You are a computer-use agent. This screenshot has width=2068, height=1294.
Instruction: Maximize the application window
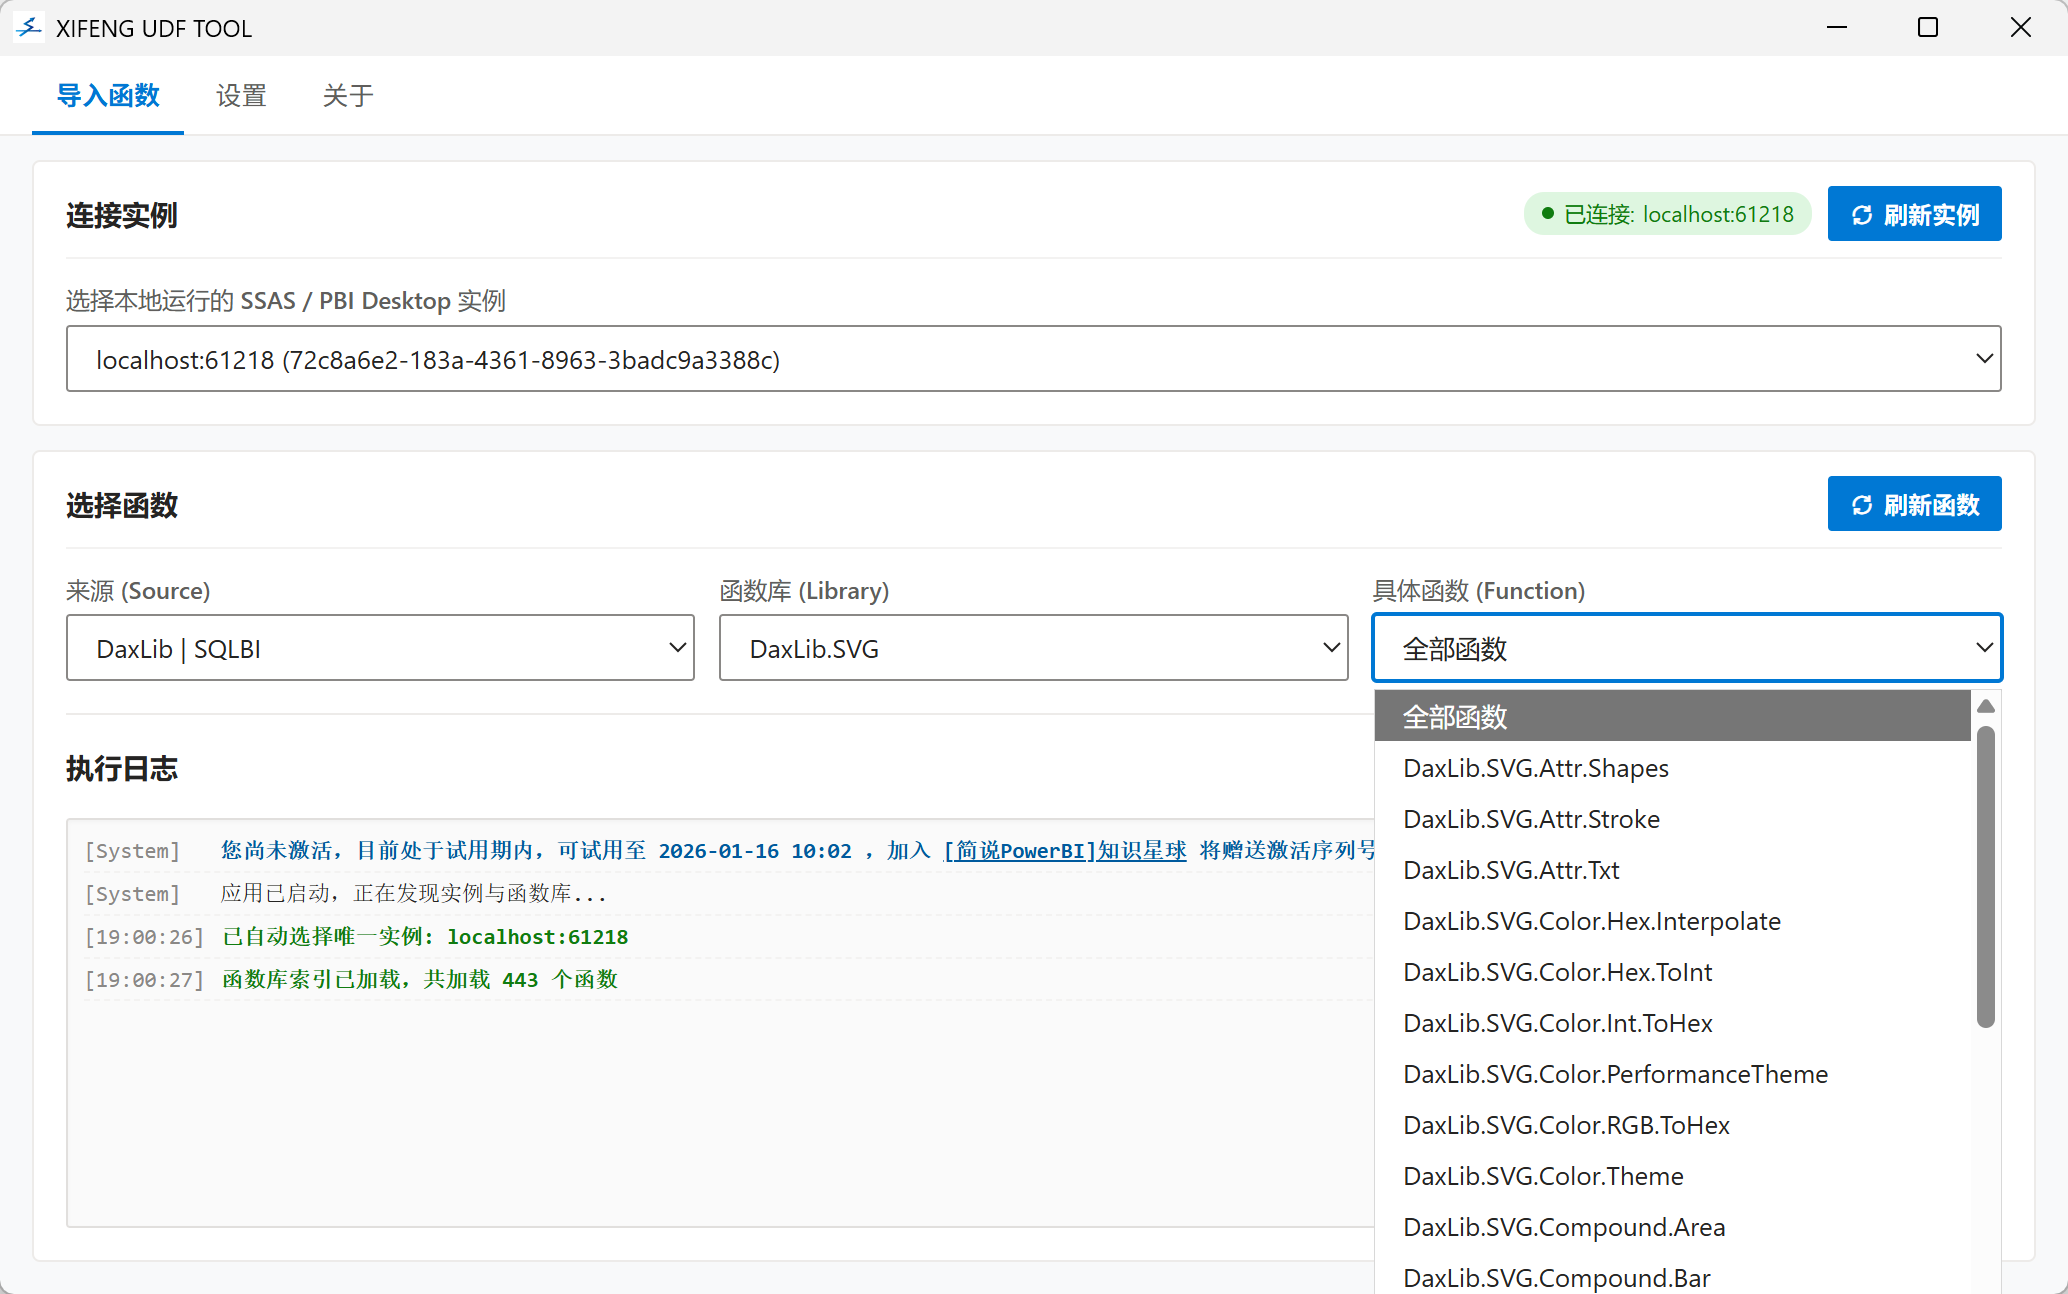click(1928, 28)
